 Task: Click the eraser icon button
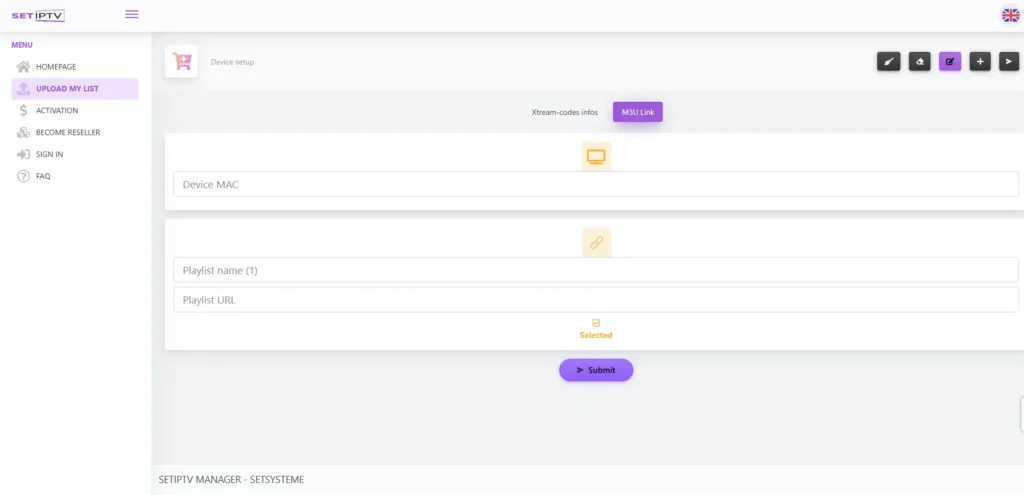919,62
